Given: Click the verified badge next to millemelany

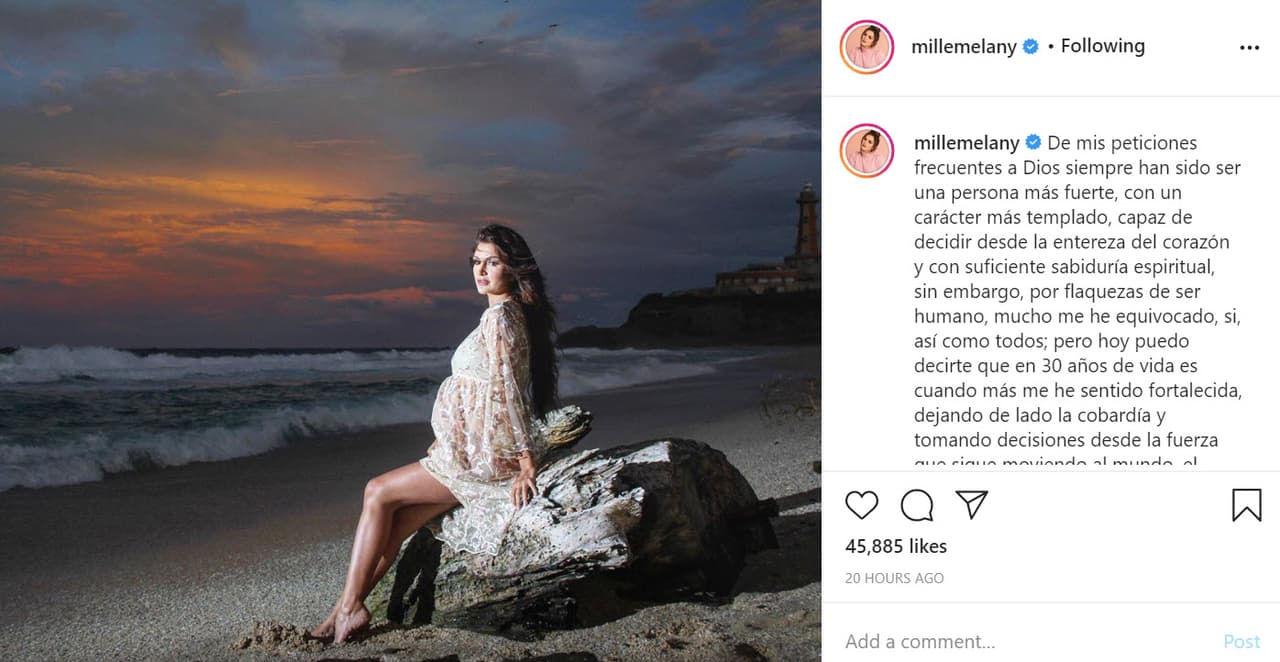Looking at the screenshot, I should (x=1030, y=46).
